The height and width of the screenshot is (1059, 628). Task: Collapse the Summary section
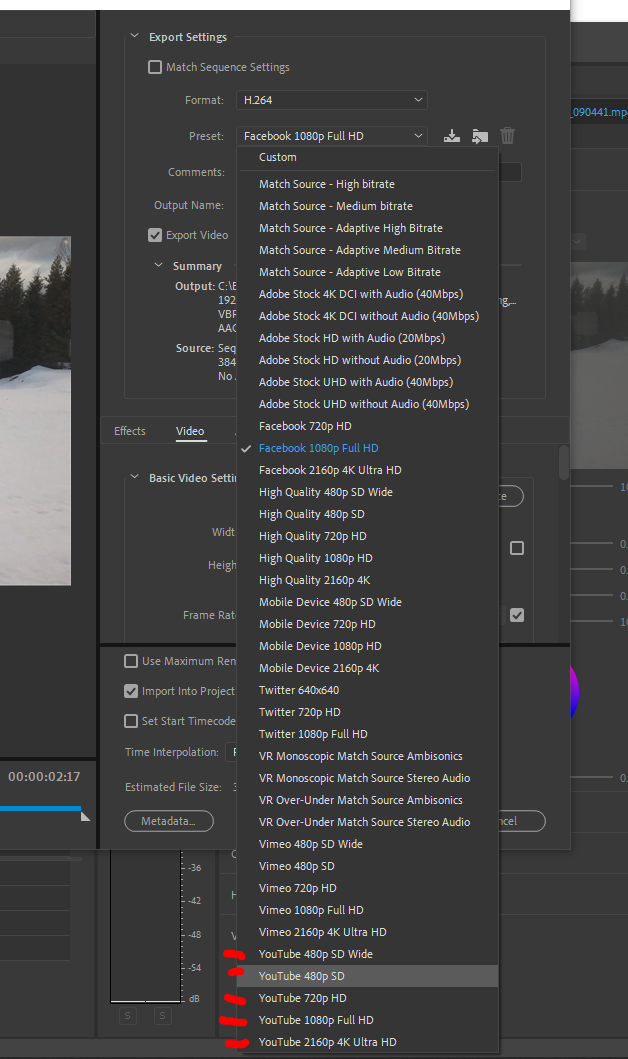coord(158,266)
